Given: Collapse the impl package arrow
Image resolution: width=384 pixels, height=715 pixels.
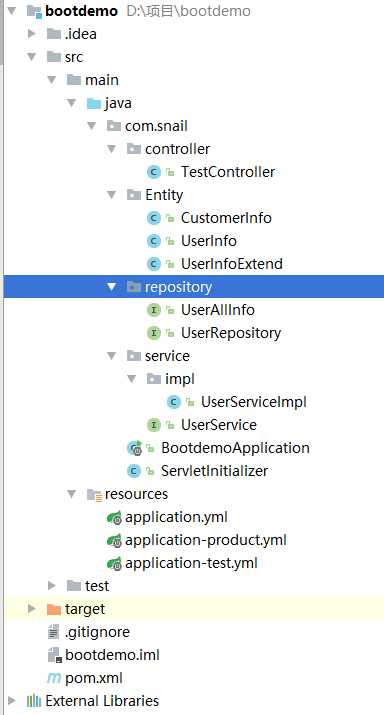Looking at the screenshot, I should pos(131,379).
